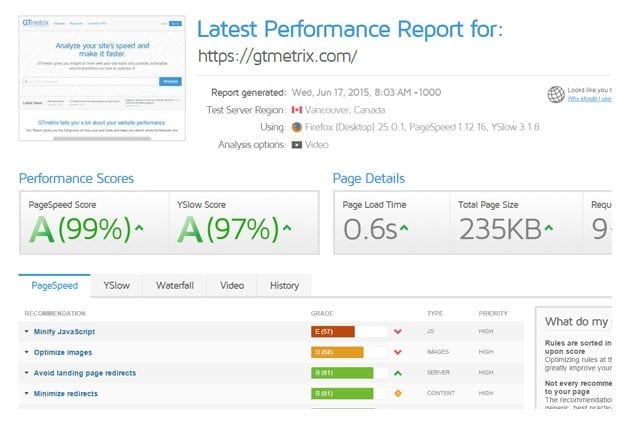Click the green up arrow beside Total Page Size
640x426 pixels.
coord(549,228)
